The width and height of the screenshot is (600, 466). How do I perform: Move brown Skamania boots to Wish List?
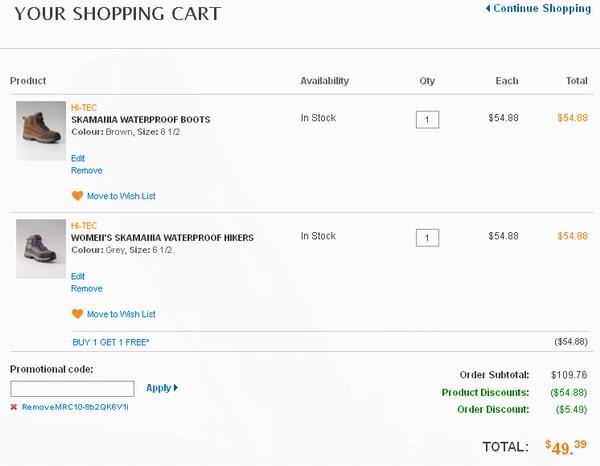[x=121, y=196]
